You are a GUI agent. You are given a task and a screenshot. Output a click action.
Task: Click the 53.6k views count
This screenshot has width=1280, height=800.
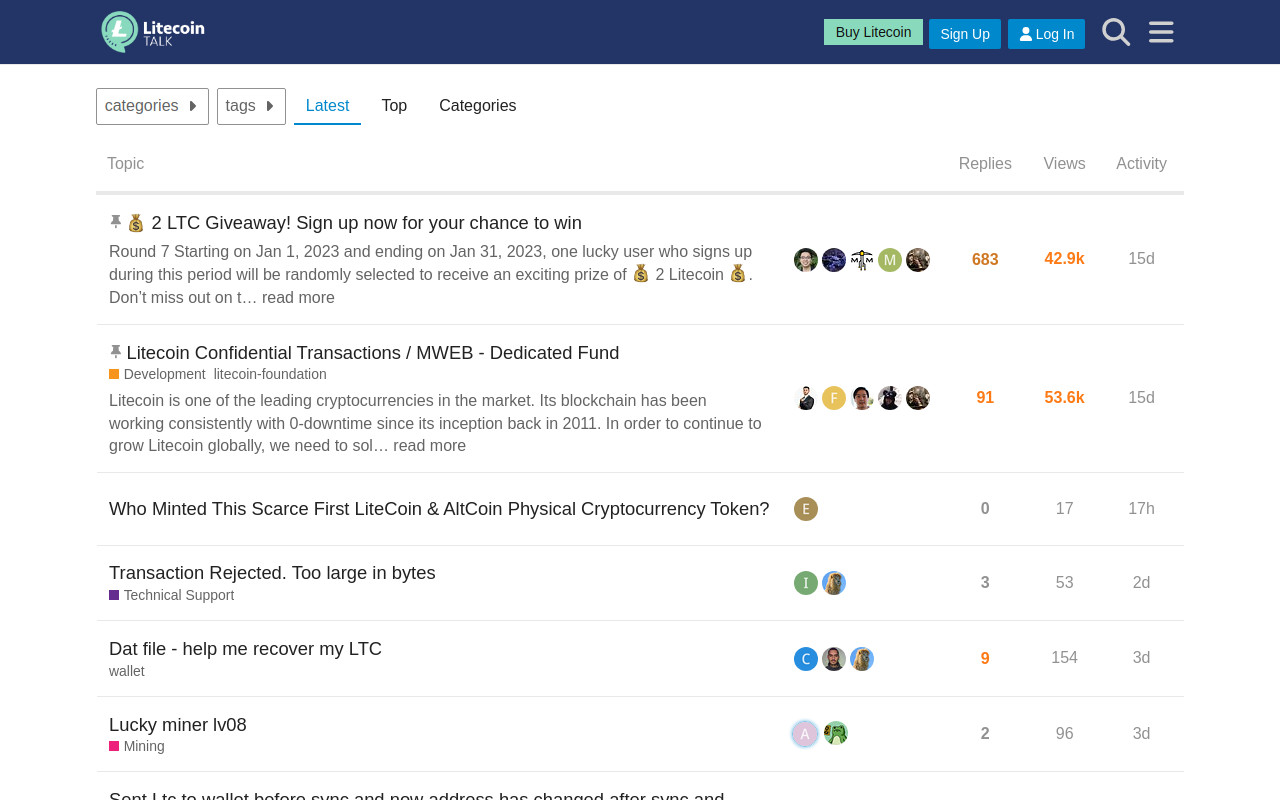tap(1064, 398)
